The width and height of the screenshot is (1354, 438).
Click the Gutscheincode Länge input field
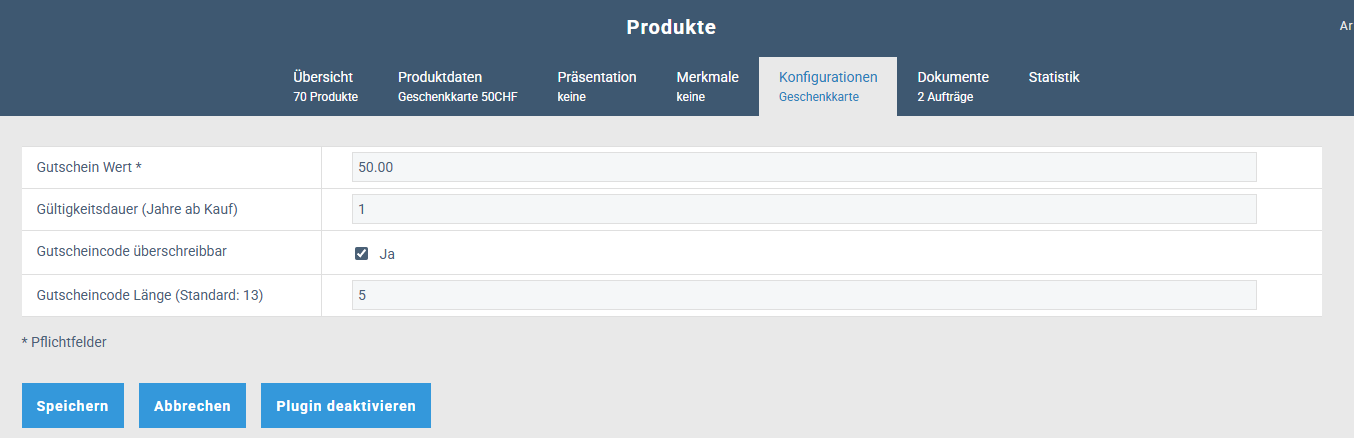coord(803,295)
